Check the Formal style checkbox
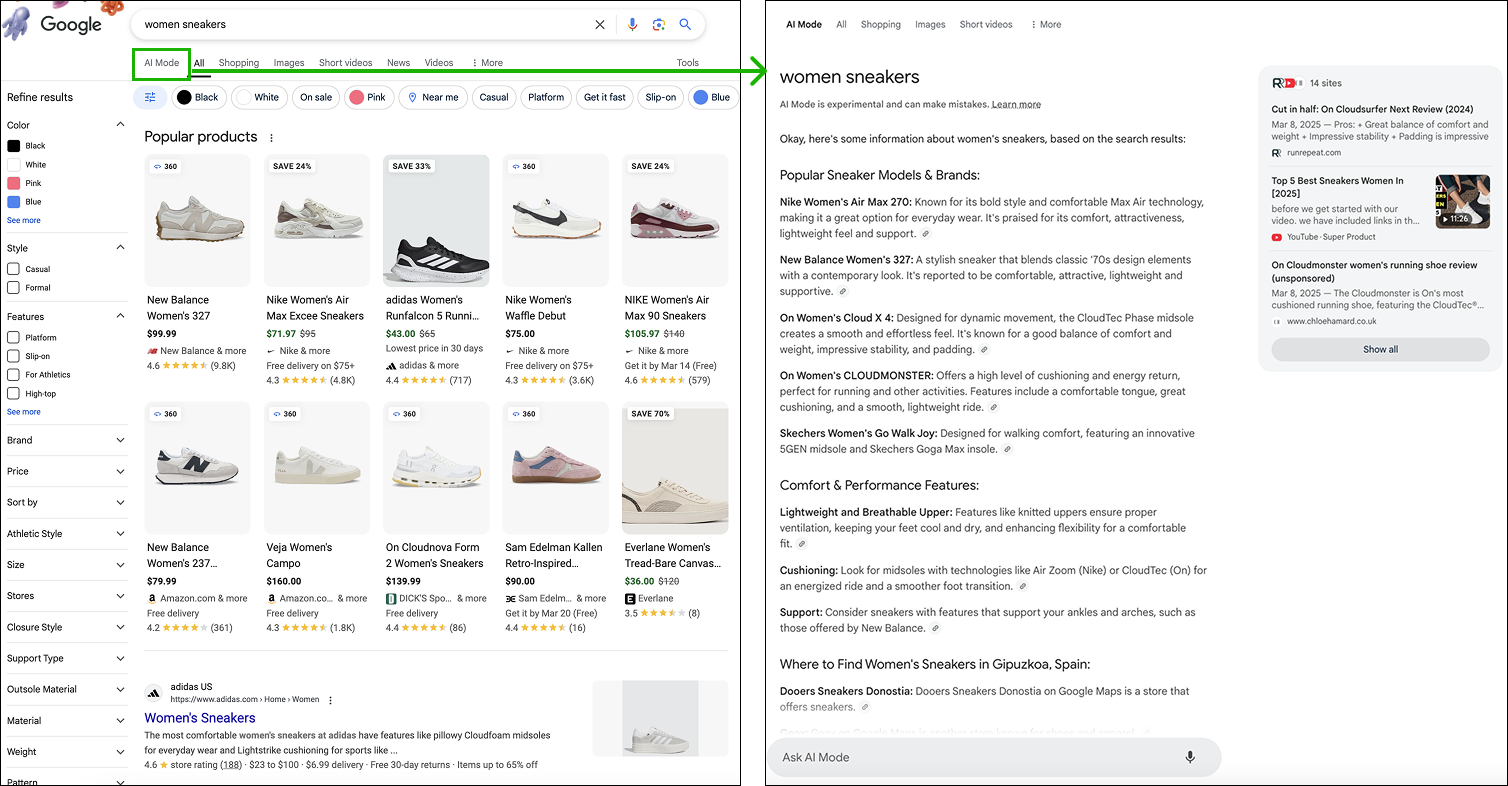The image size is (1508, 786). [13, 288]
